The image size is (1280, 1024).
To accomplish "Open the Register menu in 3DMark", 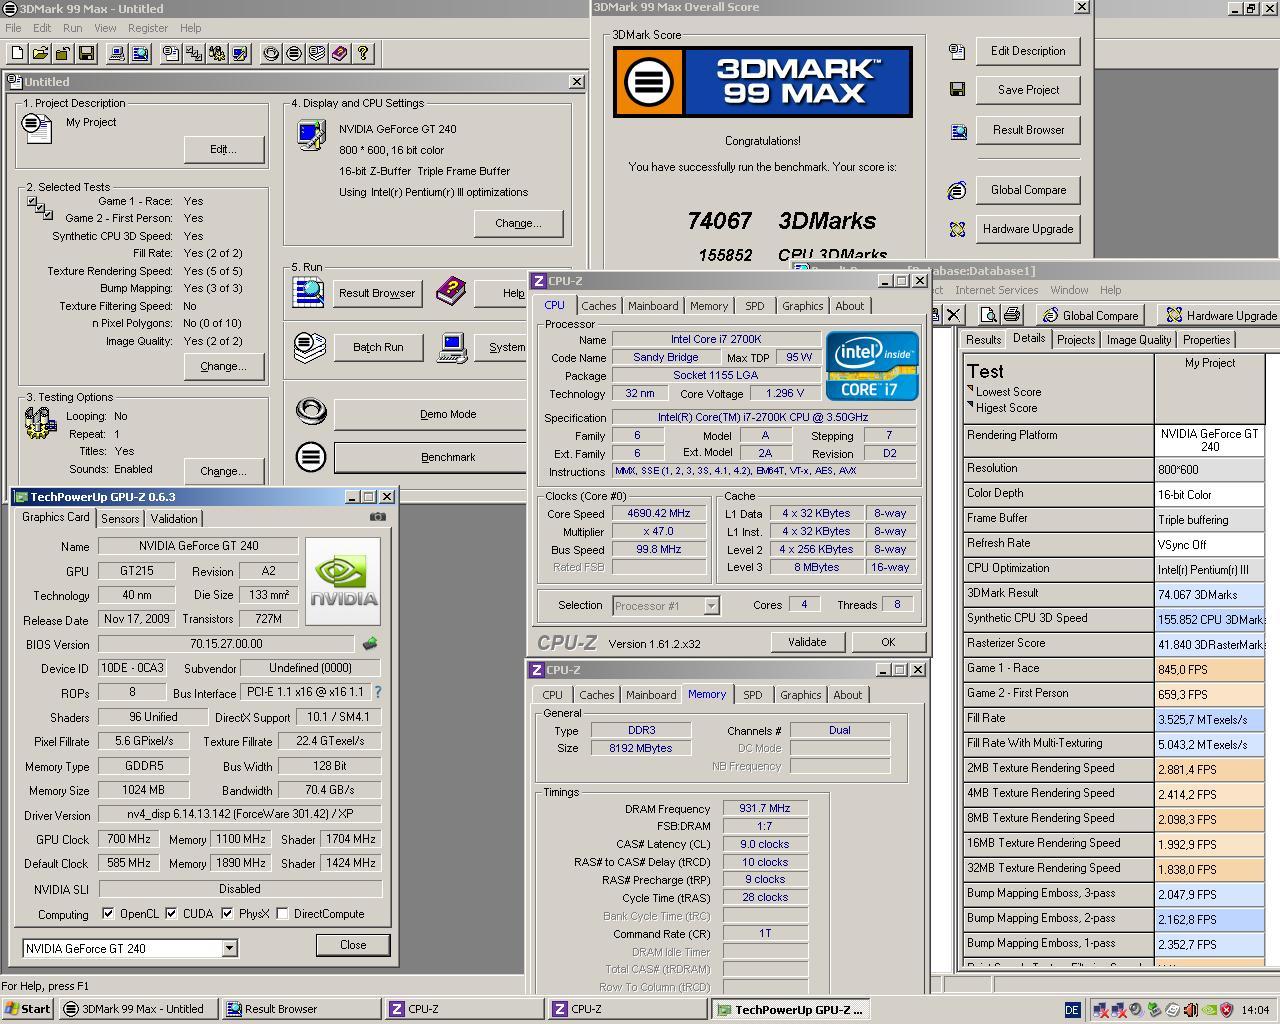I will [148, 28].
